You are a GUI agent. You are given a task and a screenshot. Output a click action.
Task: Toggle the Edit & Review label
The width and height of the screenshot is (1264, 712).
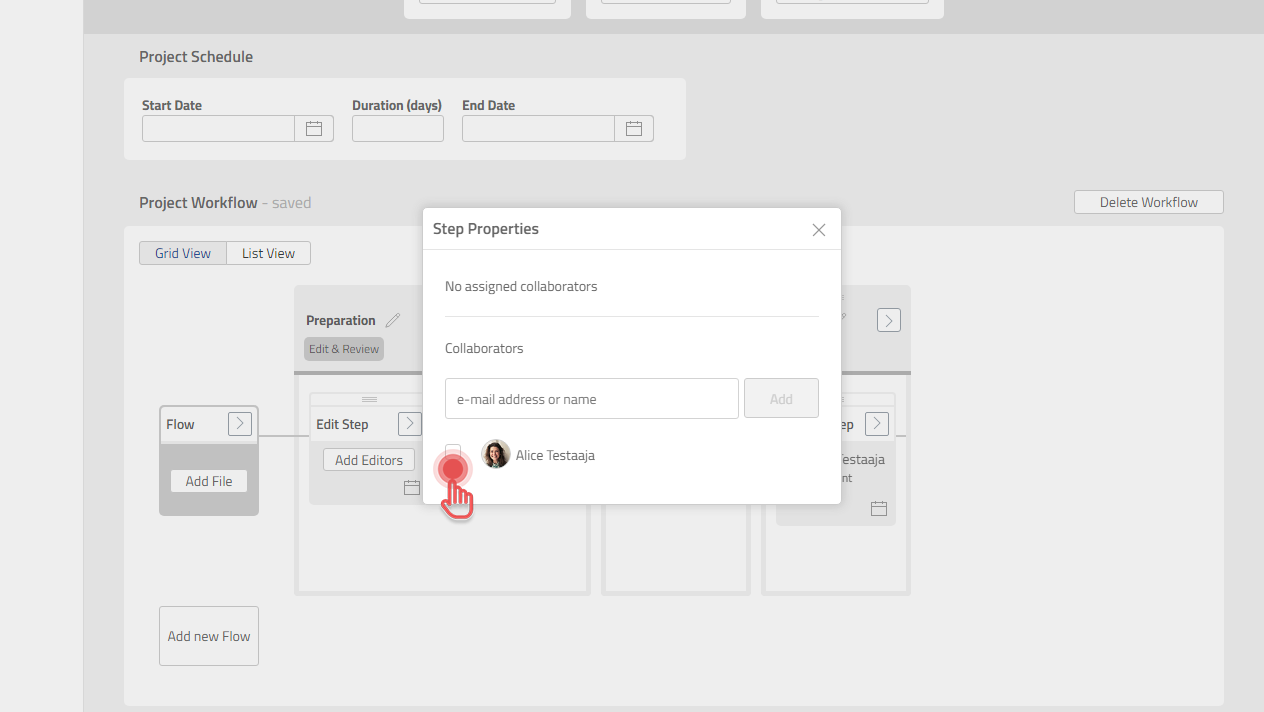[343, 349]
